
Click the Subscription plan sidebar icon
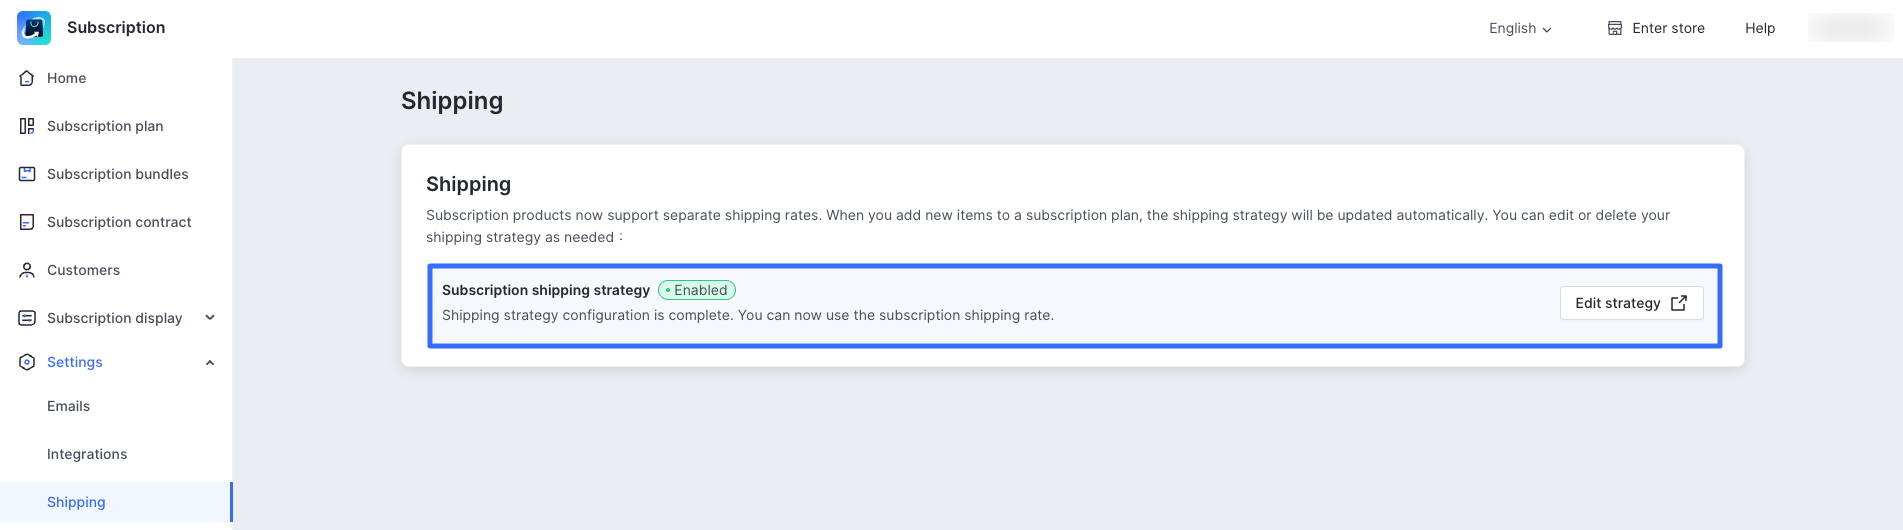(27, 126)
